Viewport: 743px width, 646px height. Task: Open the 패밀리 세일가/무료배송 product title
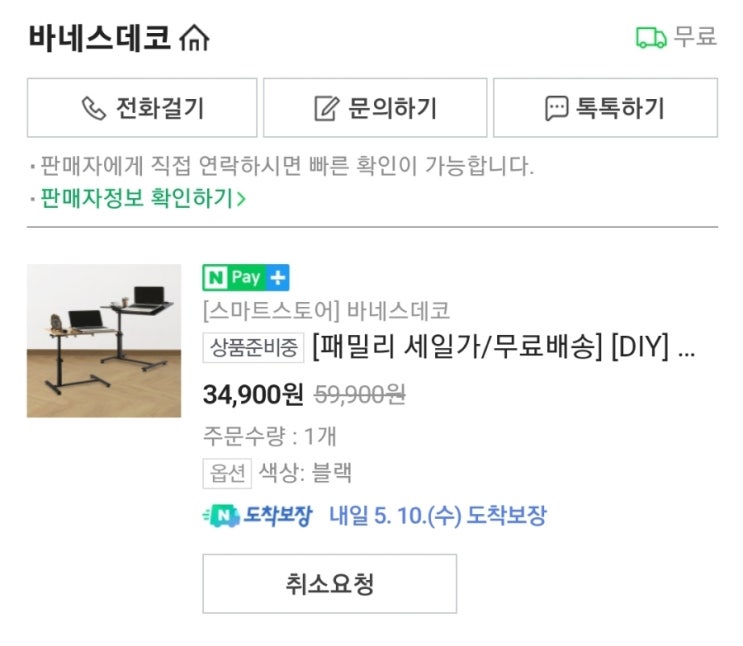(x=503, y=349)
